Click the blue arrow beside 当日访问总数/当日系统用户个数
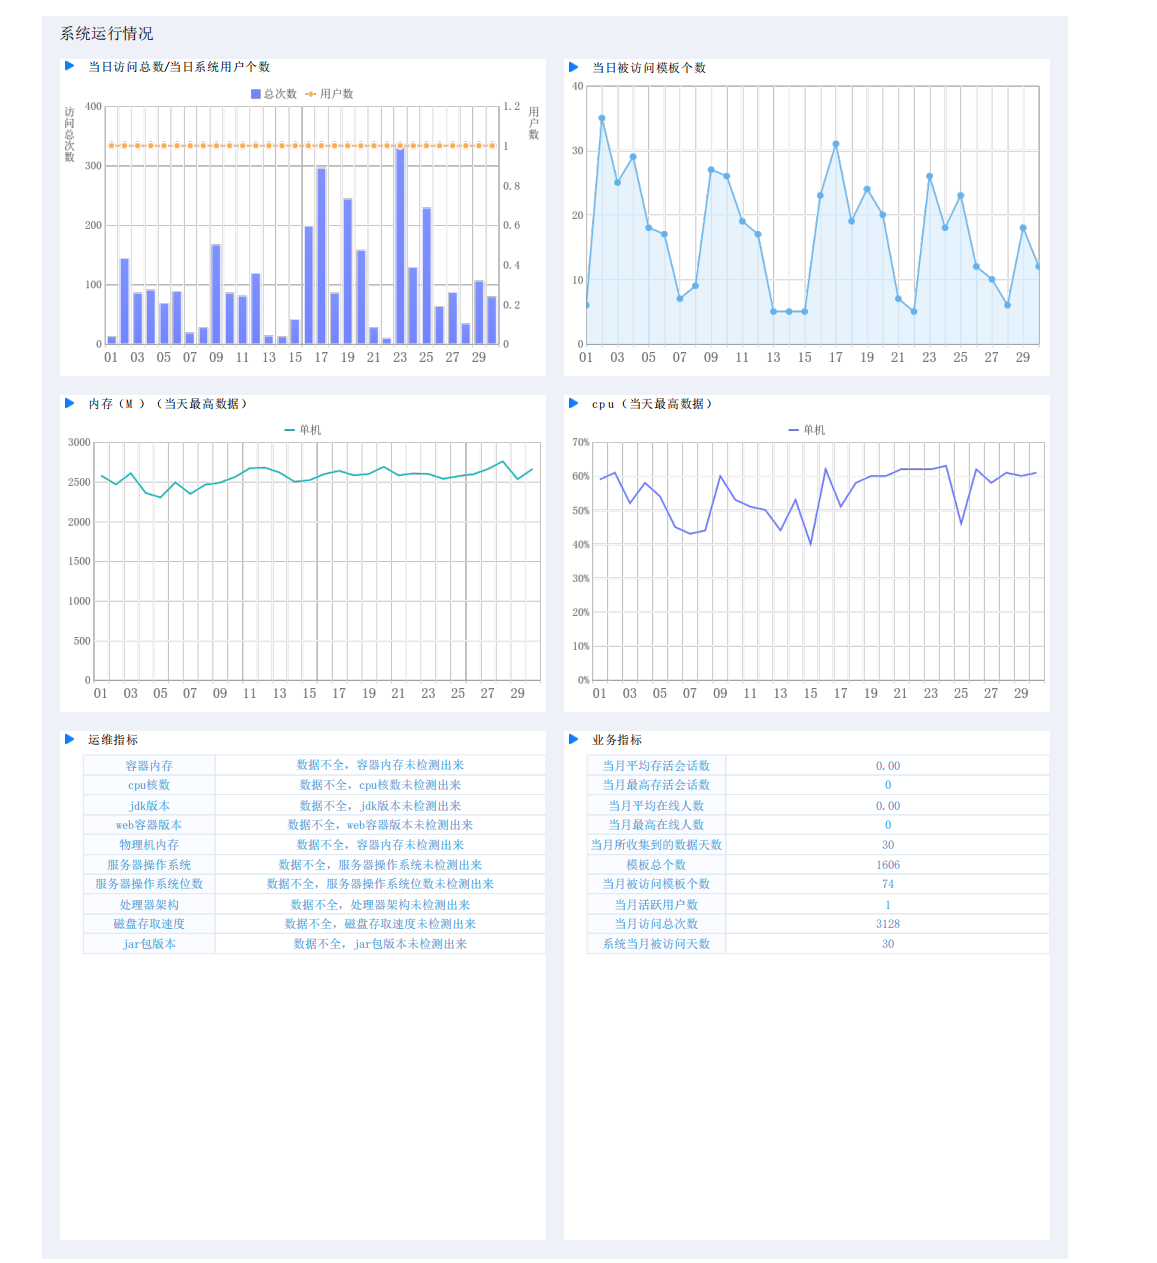The height and width of the screenshot is (1263, 1157). [70, 66]
